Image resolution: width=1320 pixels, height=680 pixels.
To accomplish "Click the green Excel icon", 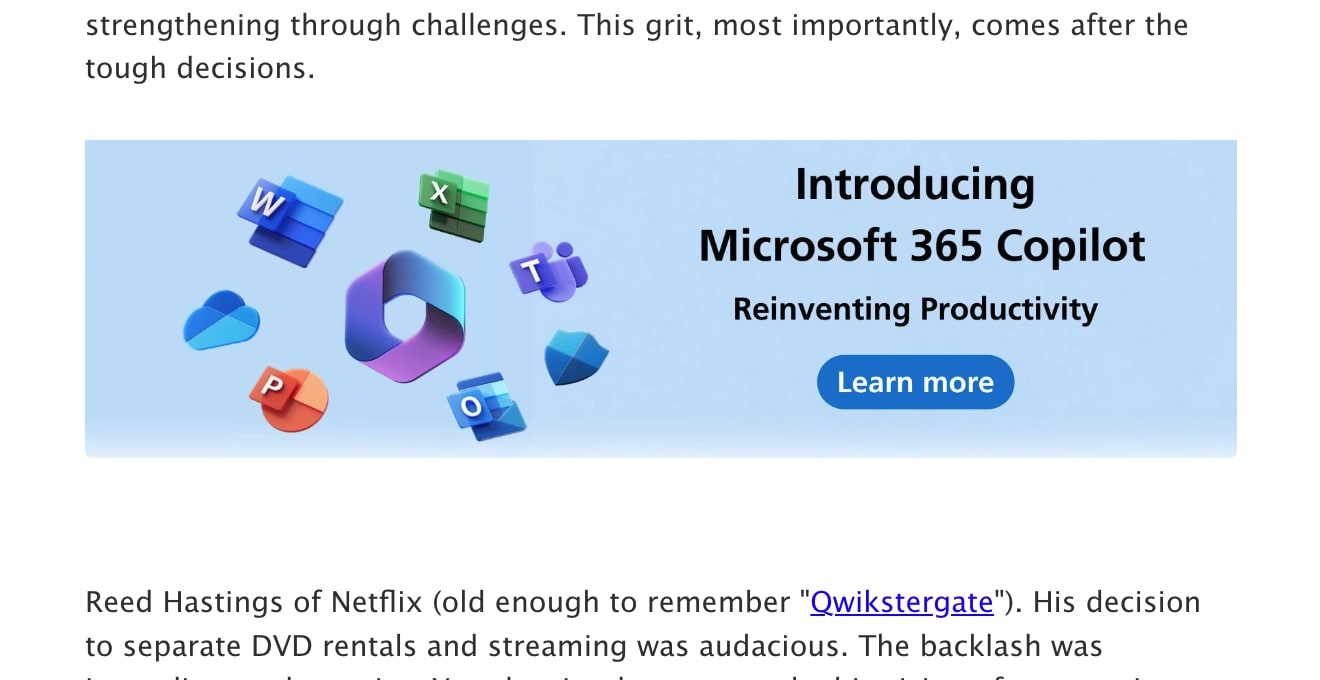I will 454,205.
